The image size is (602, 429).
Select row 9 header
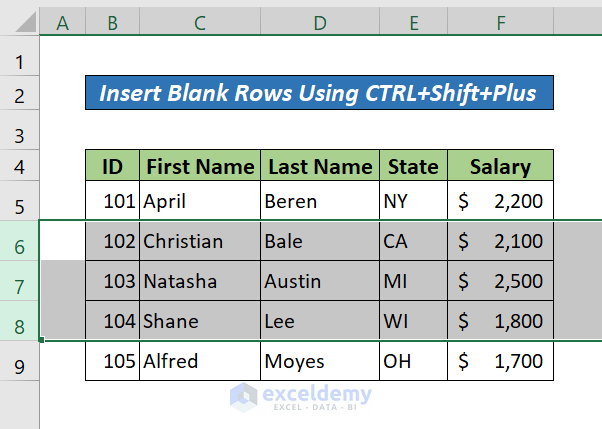tap(20, 362)
